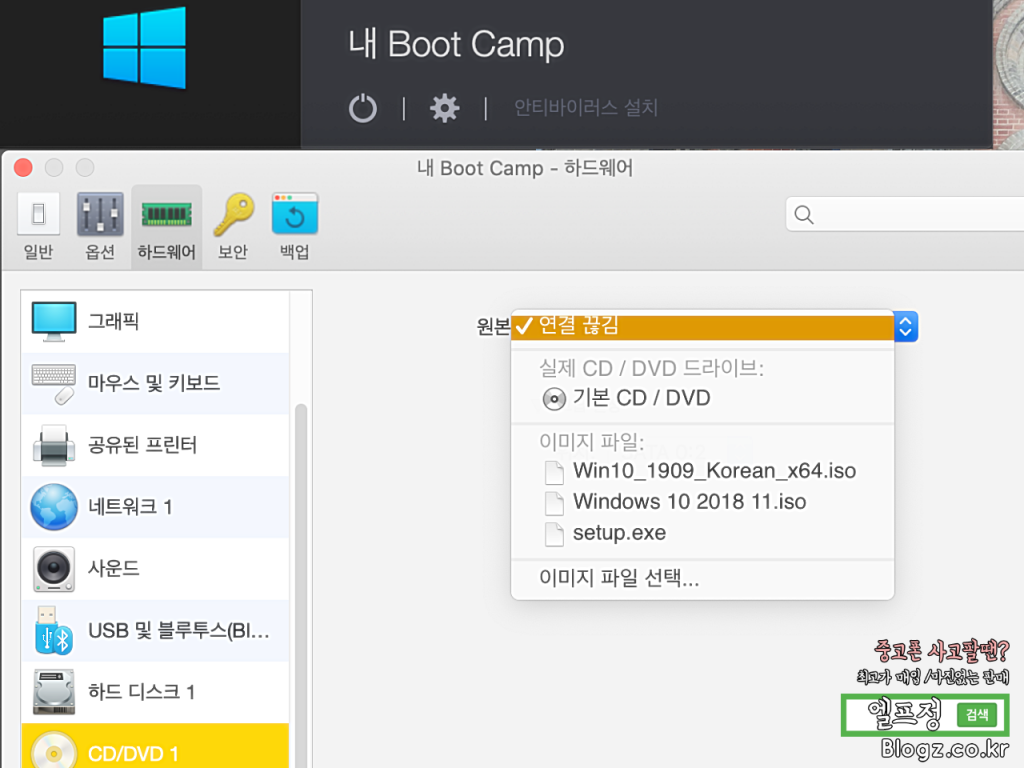Screen dimensions: 1024x768
Task: Click the speaker sound icon
Action: click(x=54, y=569)
